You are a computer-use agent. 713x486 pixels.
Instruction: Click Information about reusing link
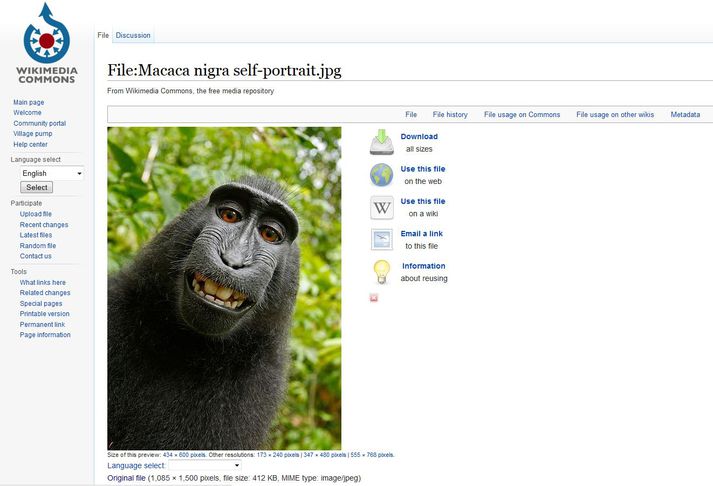click(x=424, y=272)
